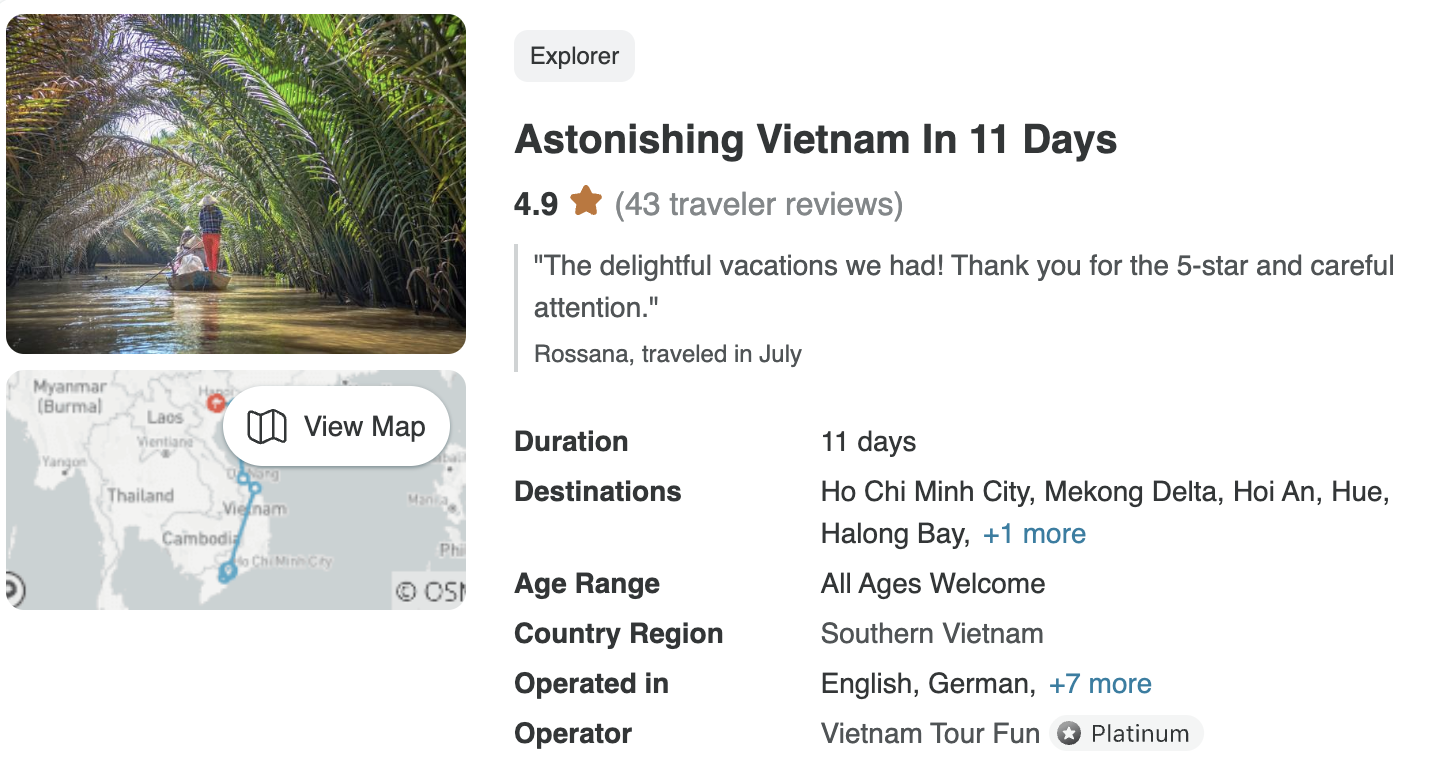The image size is (1432, 772).
Task: Click the circular icon at map's bottom-left corner
Action: [12, 589]
